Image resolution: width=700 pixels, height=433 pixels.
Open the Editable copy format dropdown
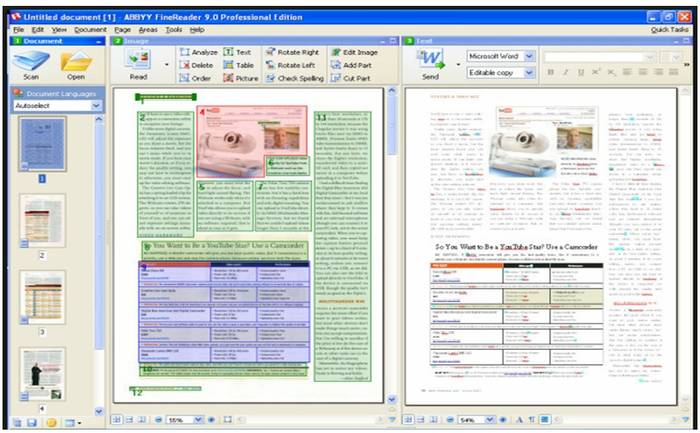(529, 73)
